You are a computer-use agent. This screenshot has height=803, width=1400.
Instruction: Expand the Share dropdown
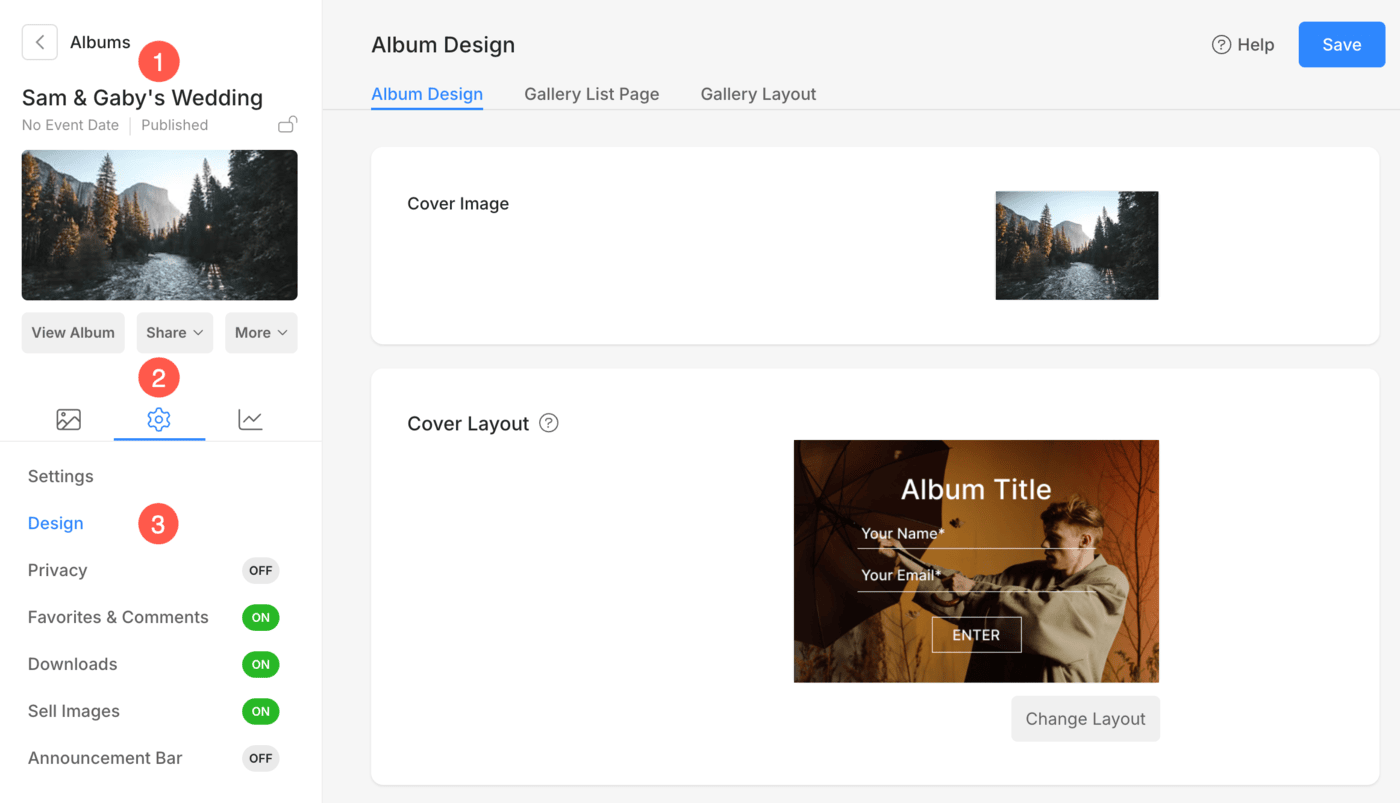175,333
